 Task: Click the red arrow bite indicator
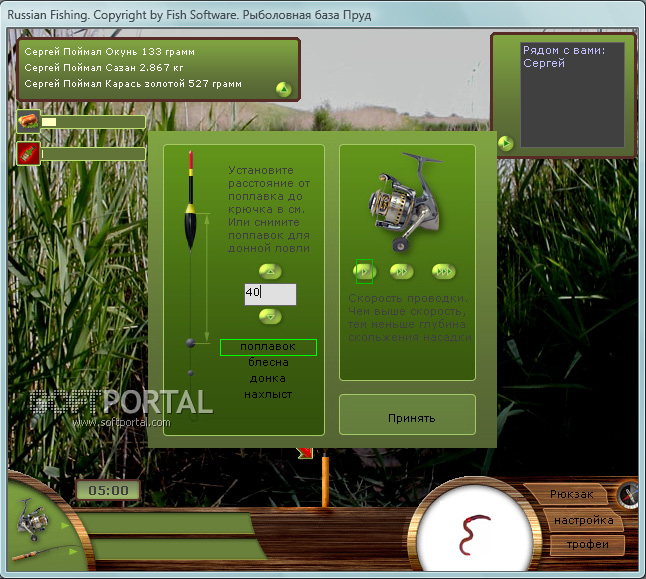(305, 453)
